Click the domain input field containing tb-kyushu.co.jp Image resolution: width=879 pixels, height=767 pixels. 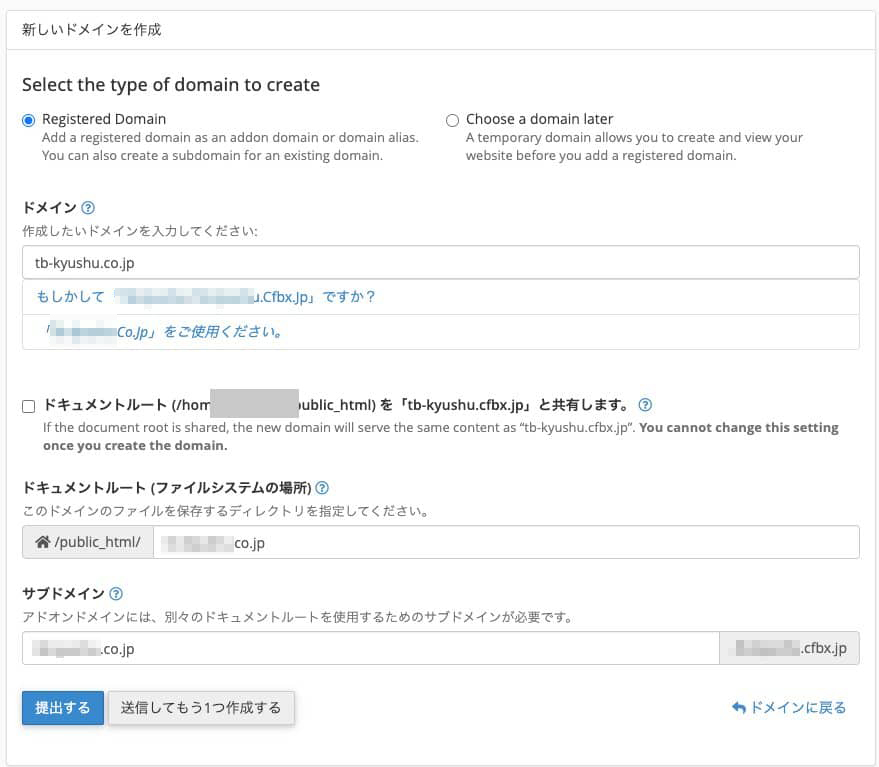click(x=441, y=262)
